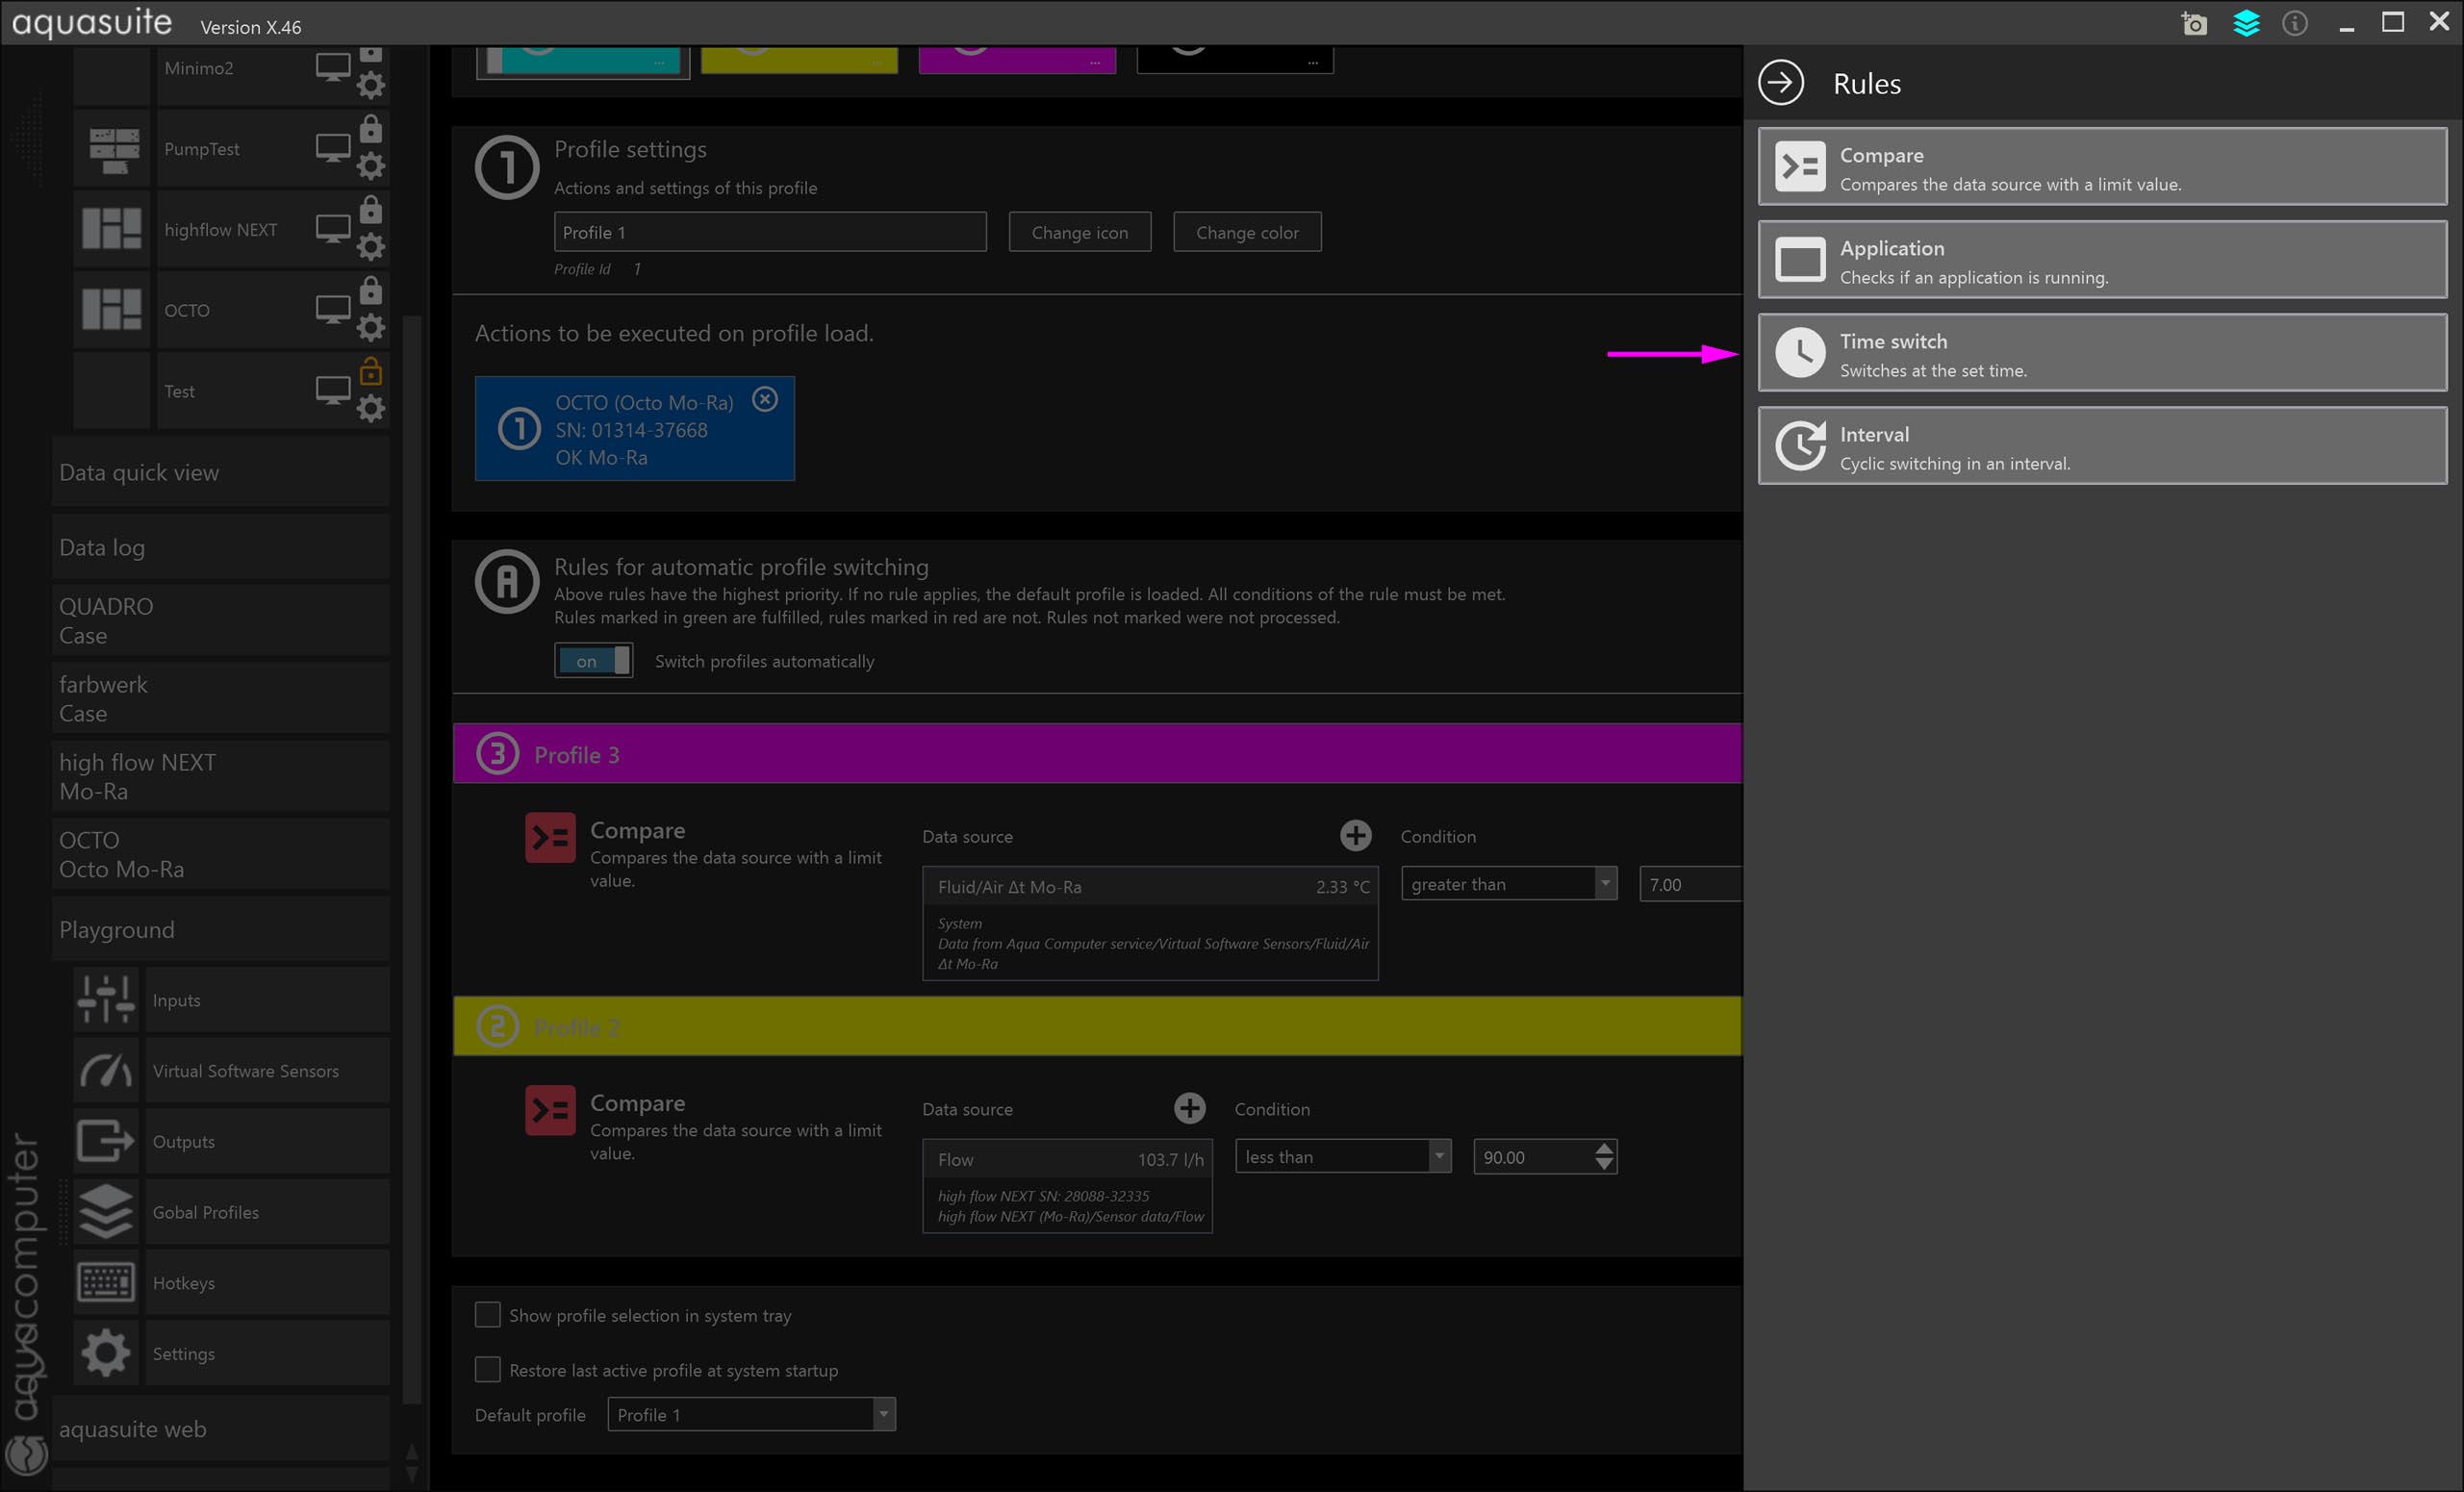Click the Change color button
This screenshot has width=2464, height=1492.
coord(1246,233)
